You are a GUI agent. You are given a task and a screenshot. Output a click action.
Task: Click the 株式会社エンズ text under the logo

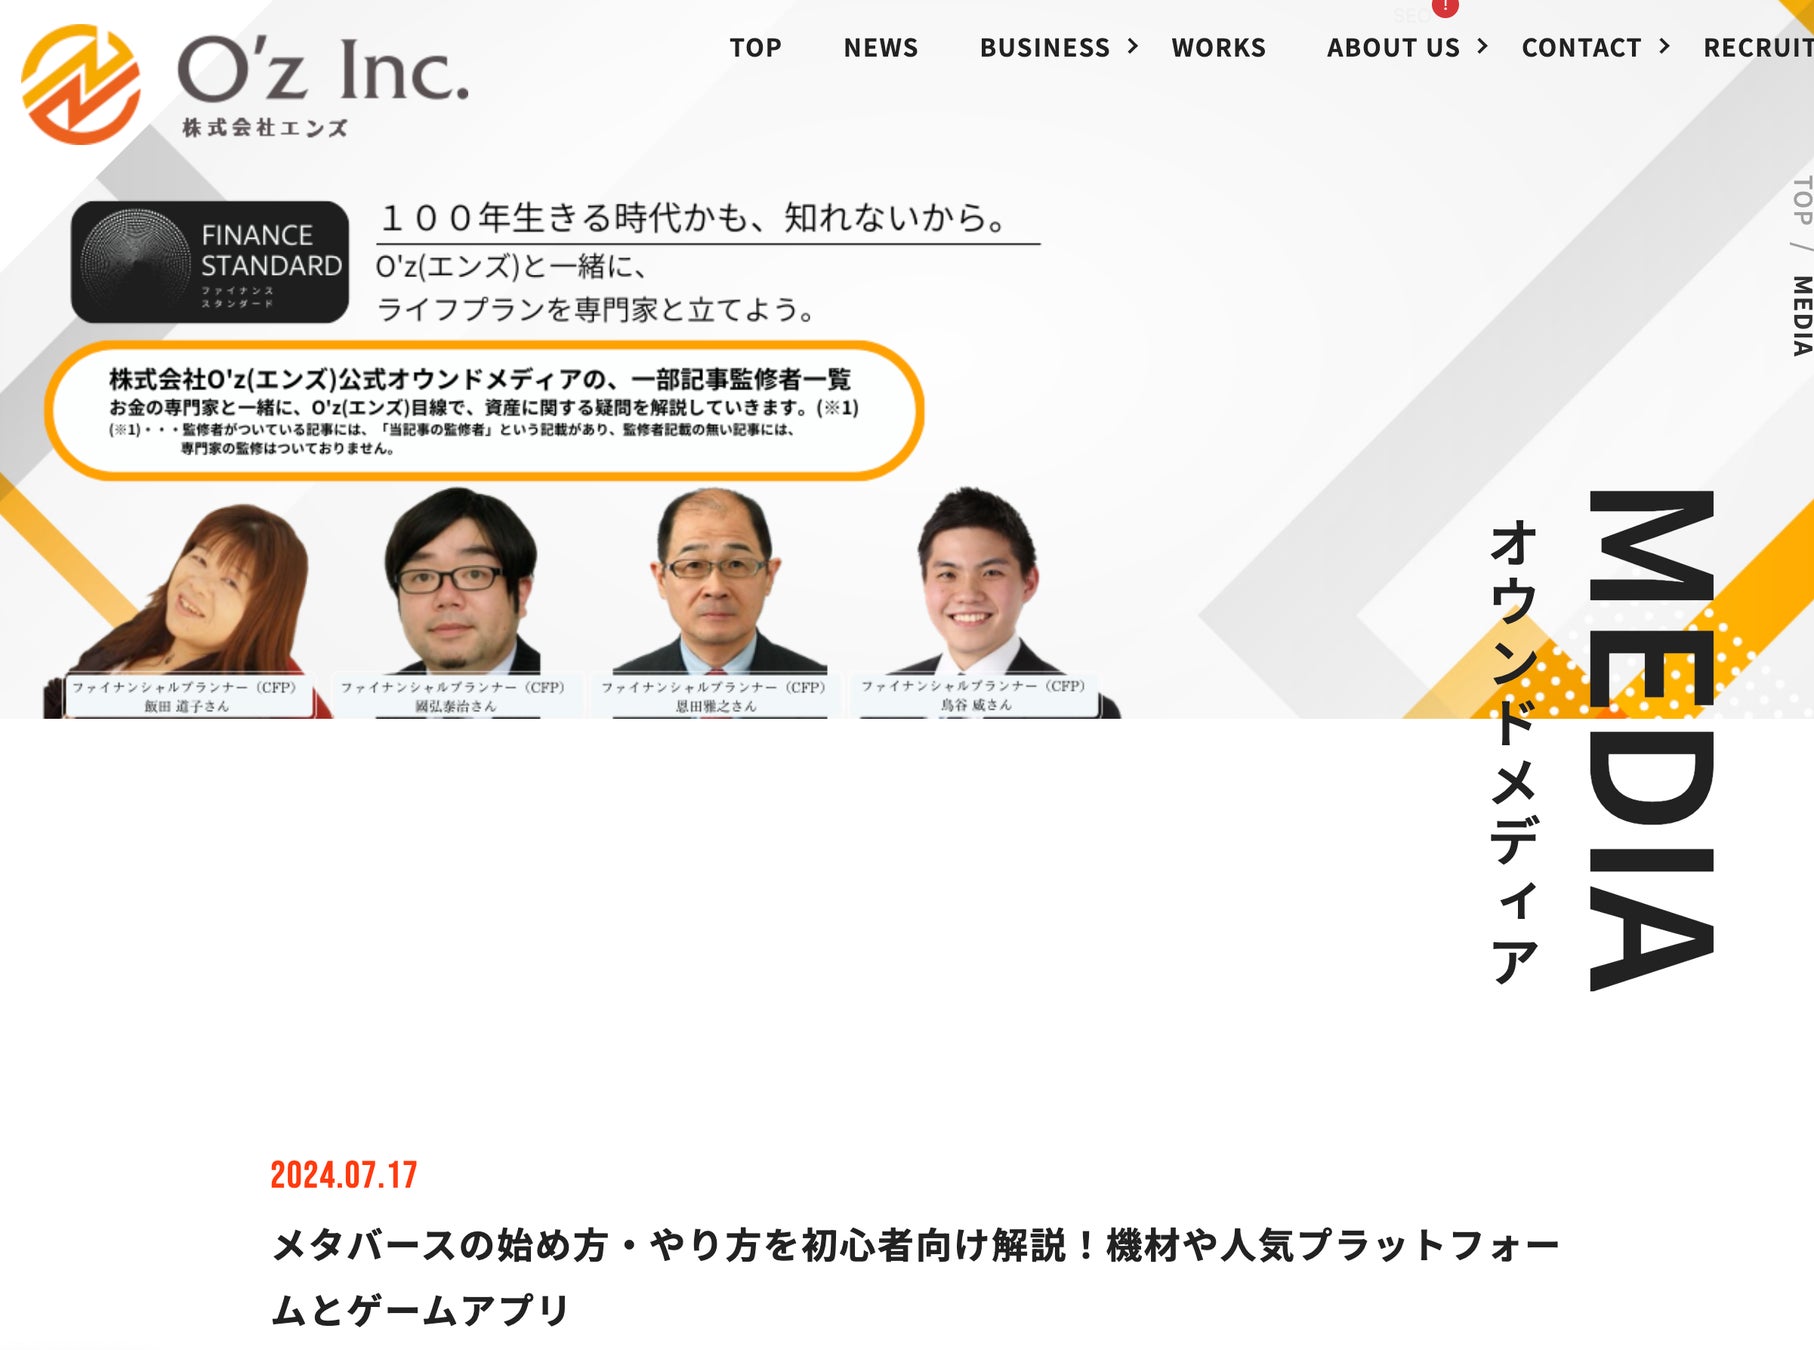click(265, 127)
